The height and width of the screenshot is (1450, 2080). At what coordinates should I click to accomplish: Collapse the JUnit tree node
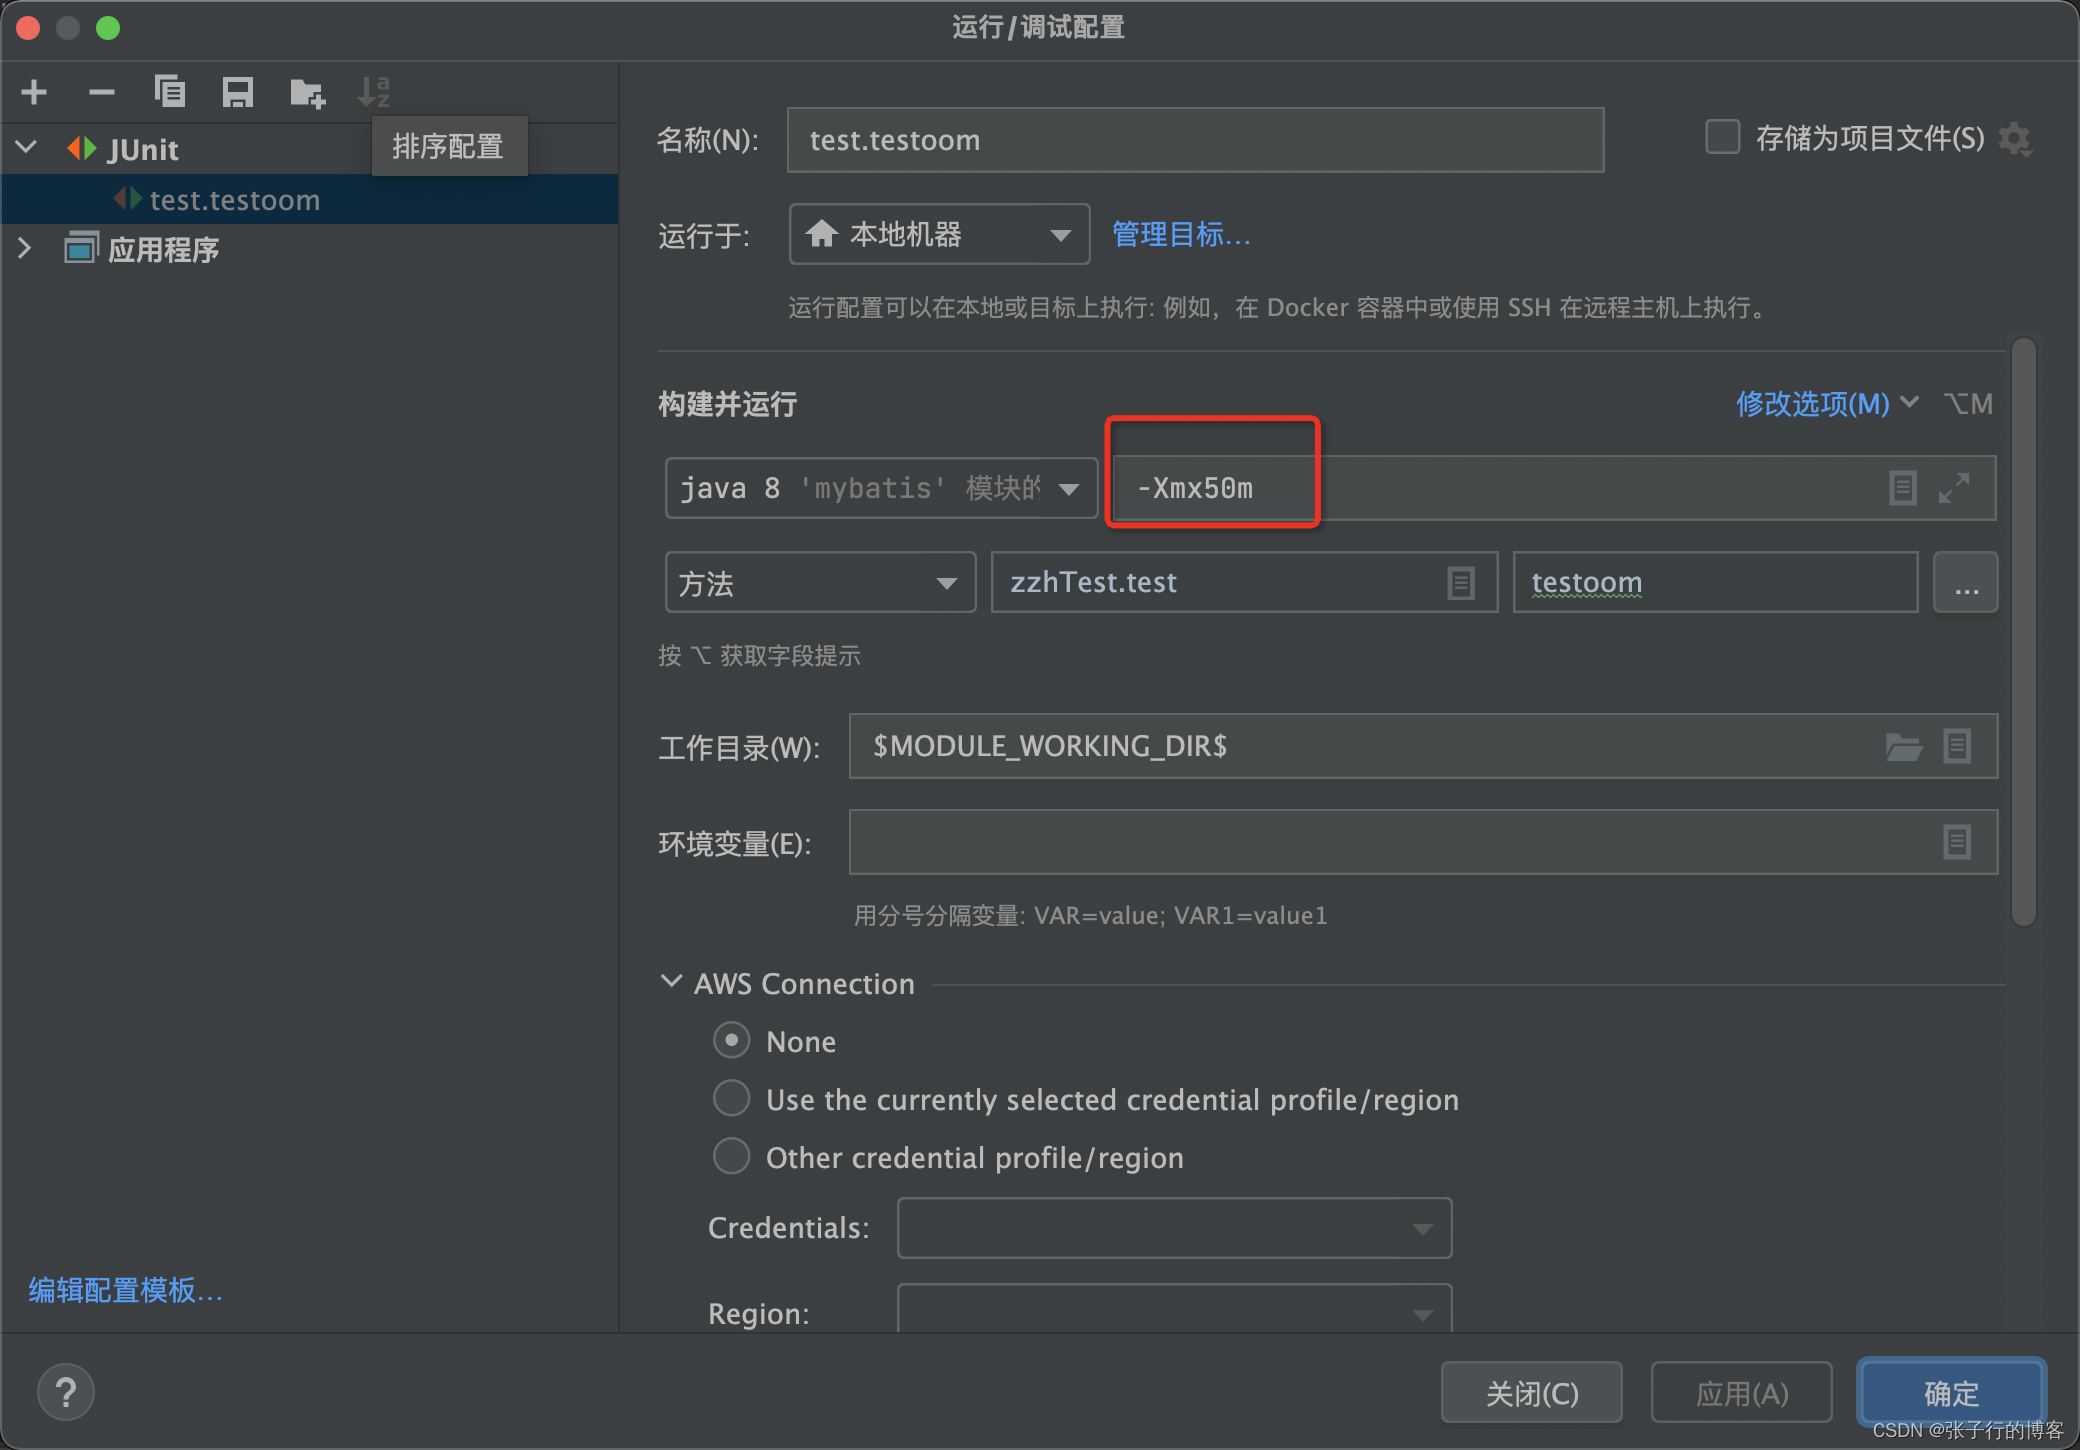coord(27,148)
